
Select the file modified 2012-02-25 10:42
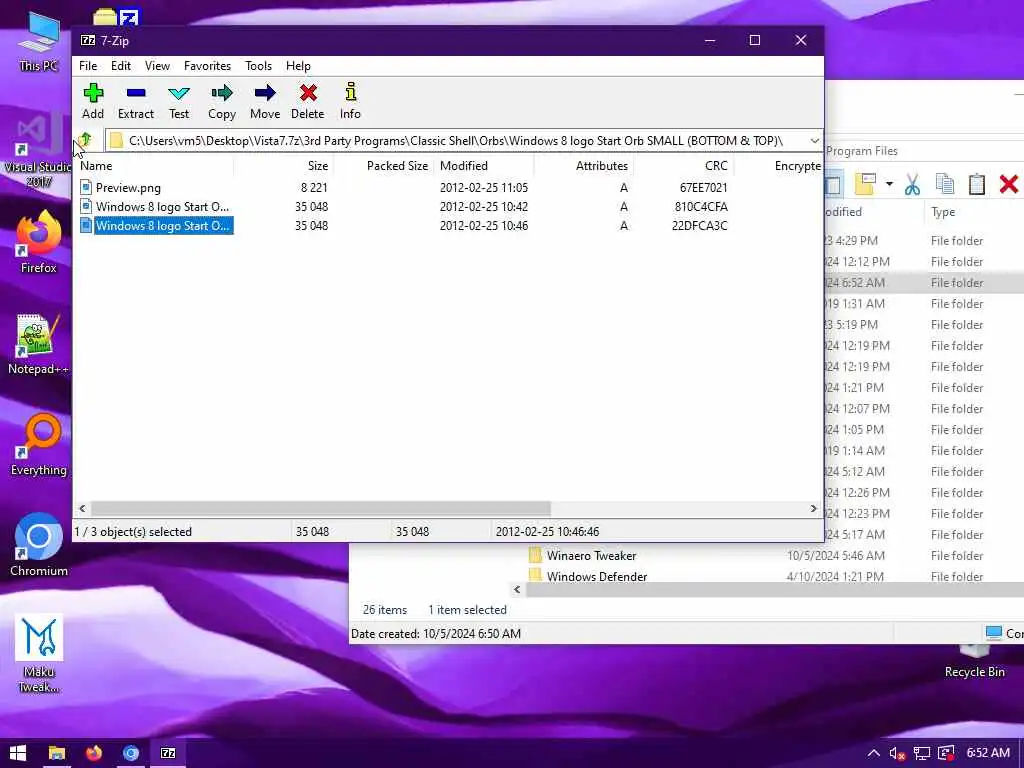[155, 207]
